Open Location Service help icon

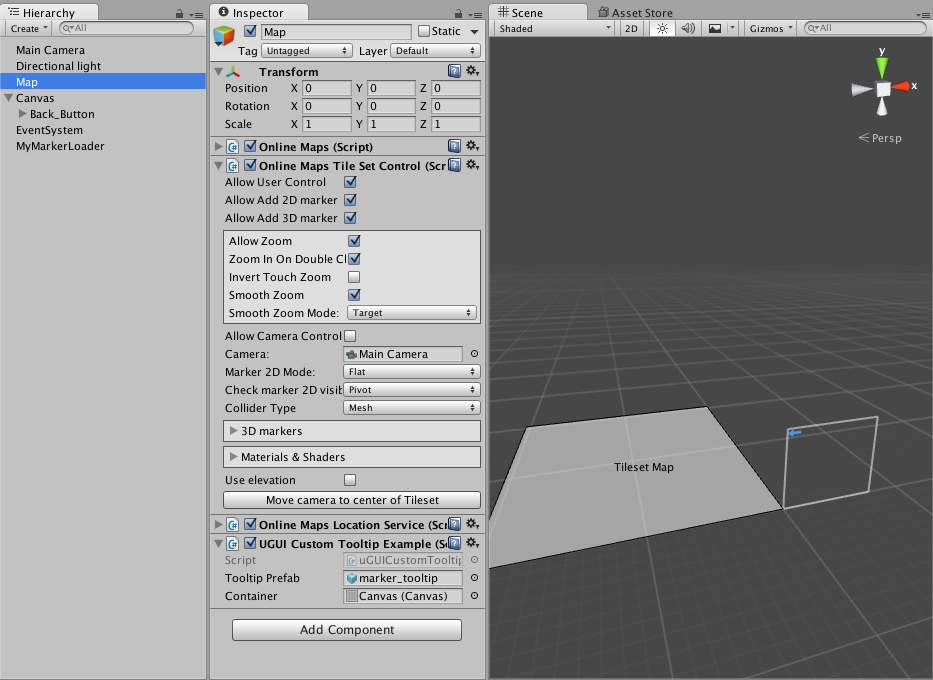pyautogui.click(x=454, y=524)
